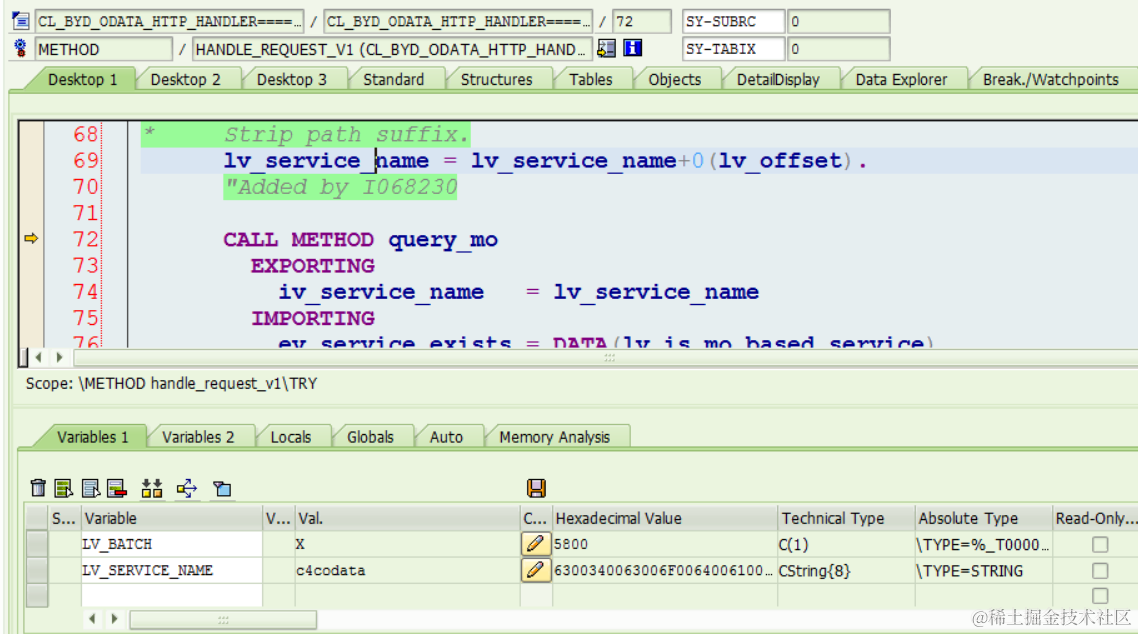Switch to Desktop 1 tab
The image size is (1138, 634).
pos(82,79)
